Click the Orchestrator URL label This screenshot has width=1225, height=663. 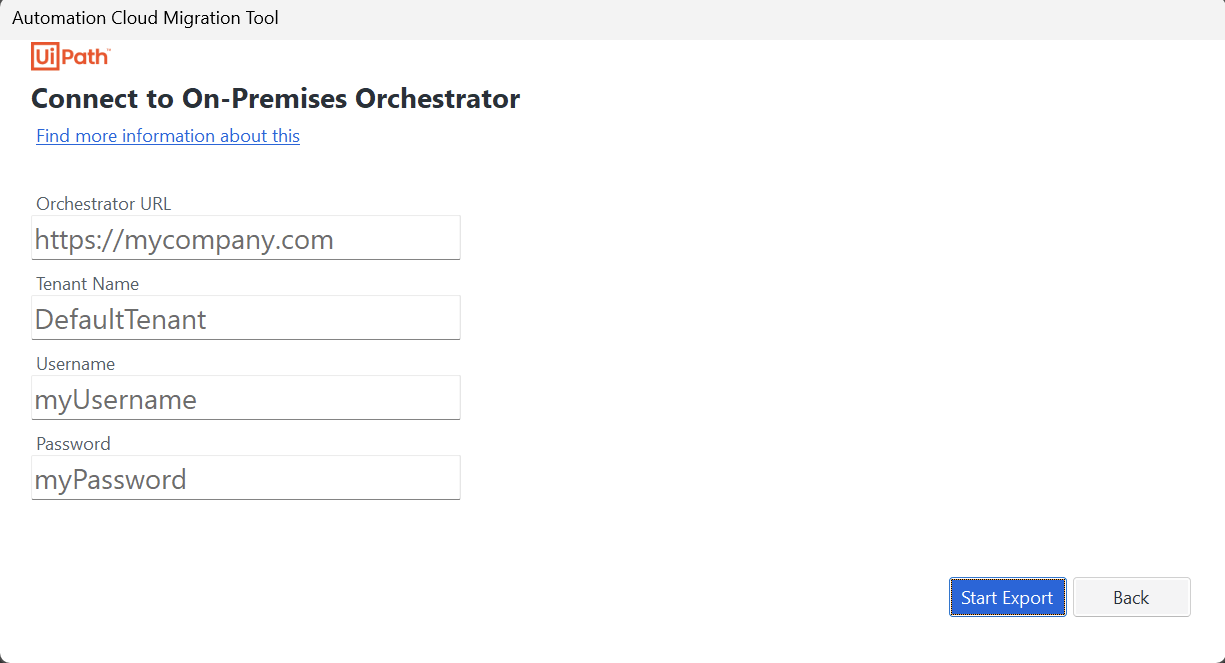coord(103,203)
